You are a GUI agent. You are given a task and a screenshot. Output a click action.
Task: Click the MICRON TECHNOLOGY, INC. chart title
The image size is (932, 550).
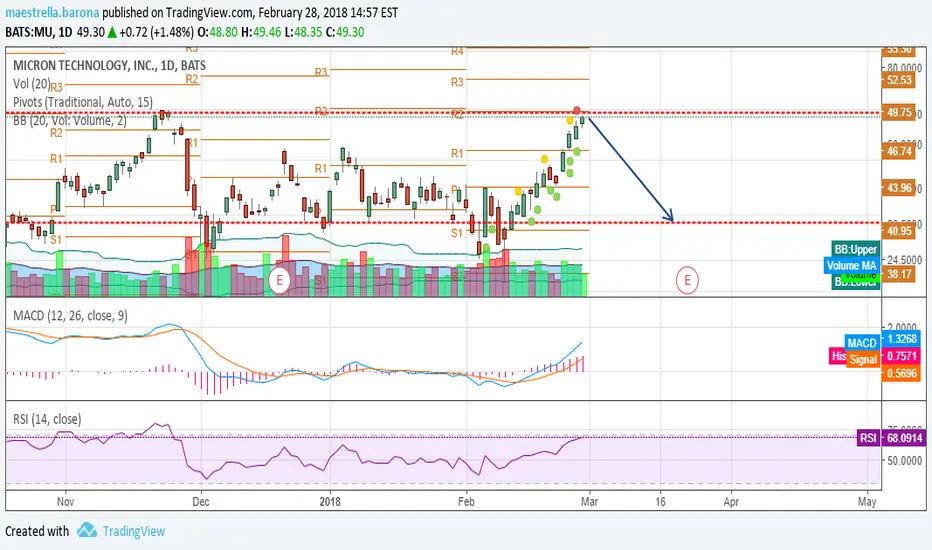point(109,65)
